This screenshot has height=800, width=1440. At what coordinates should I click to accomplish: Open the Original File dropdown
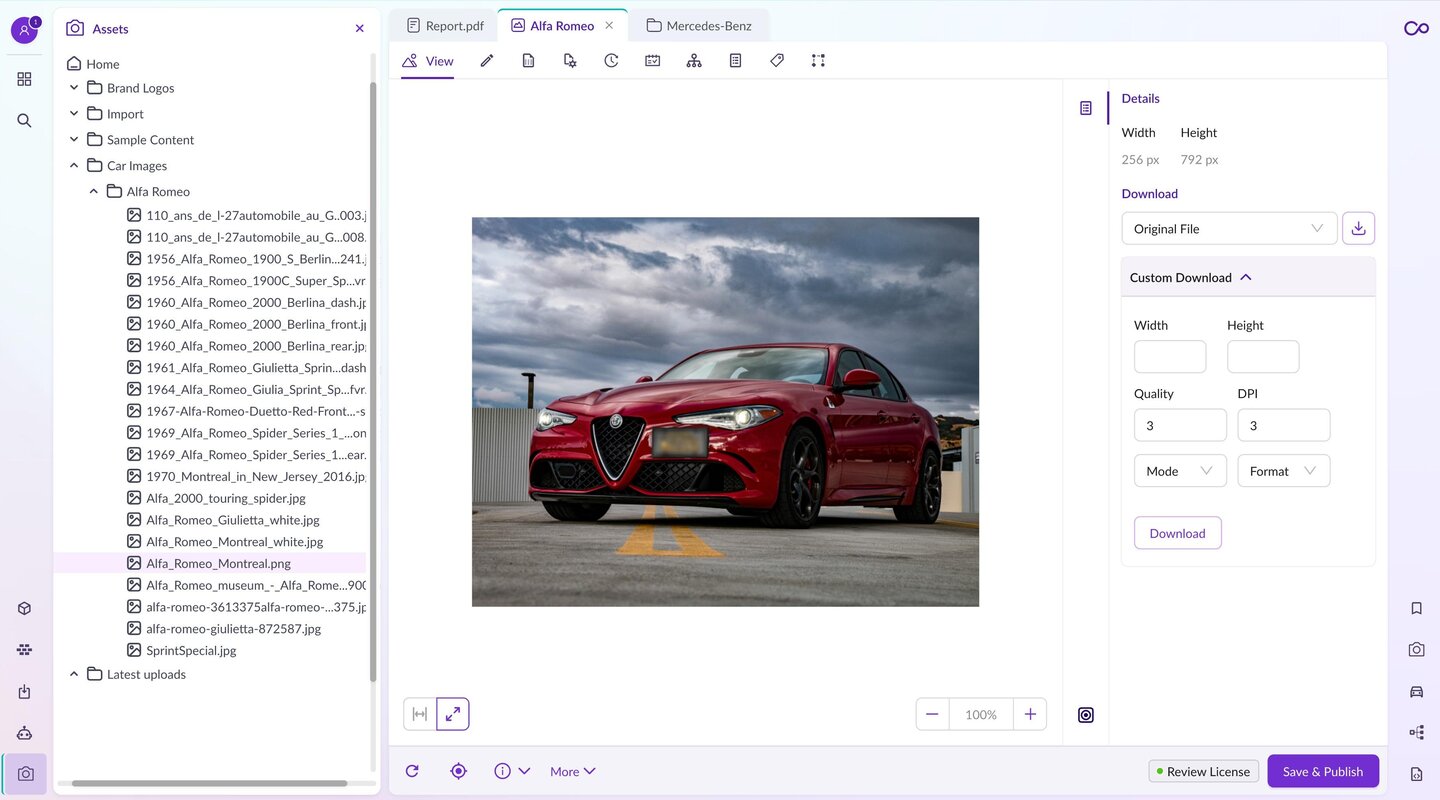click(1228, 229)
